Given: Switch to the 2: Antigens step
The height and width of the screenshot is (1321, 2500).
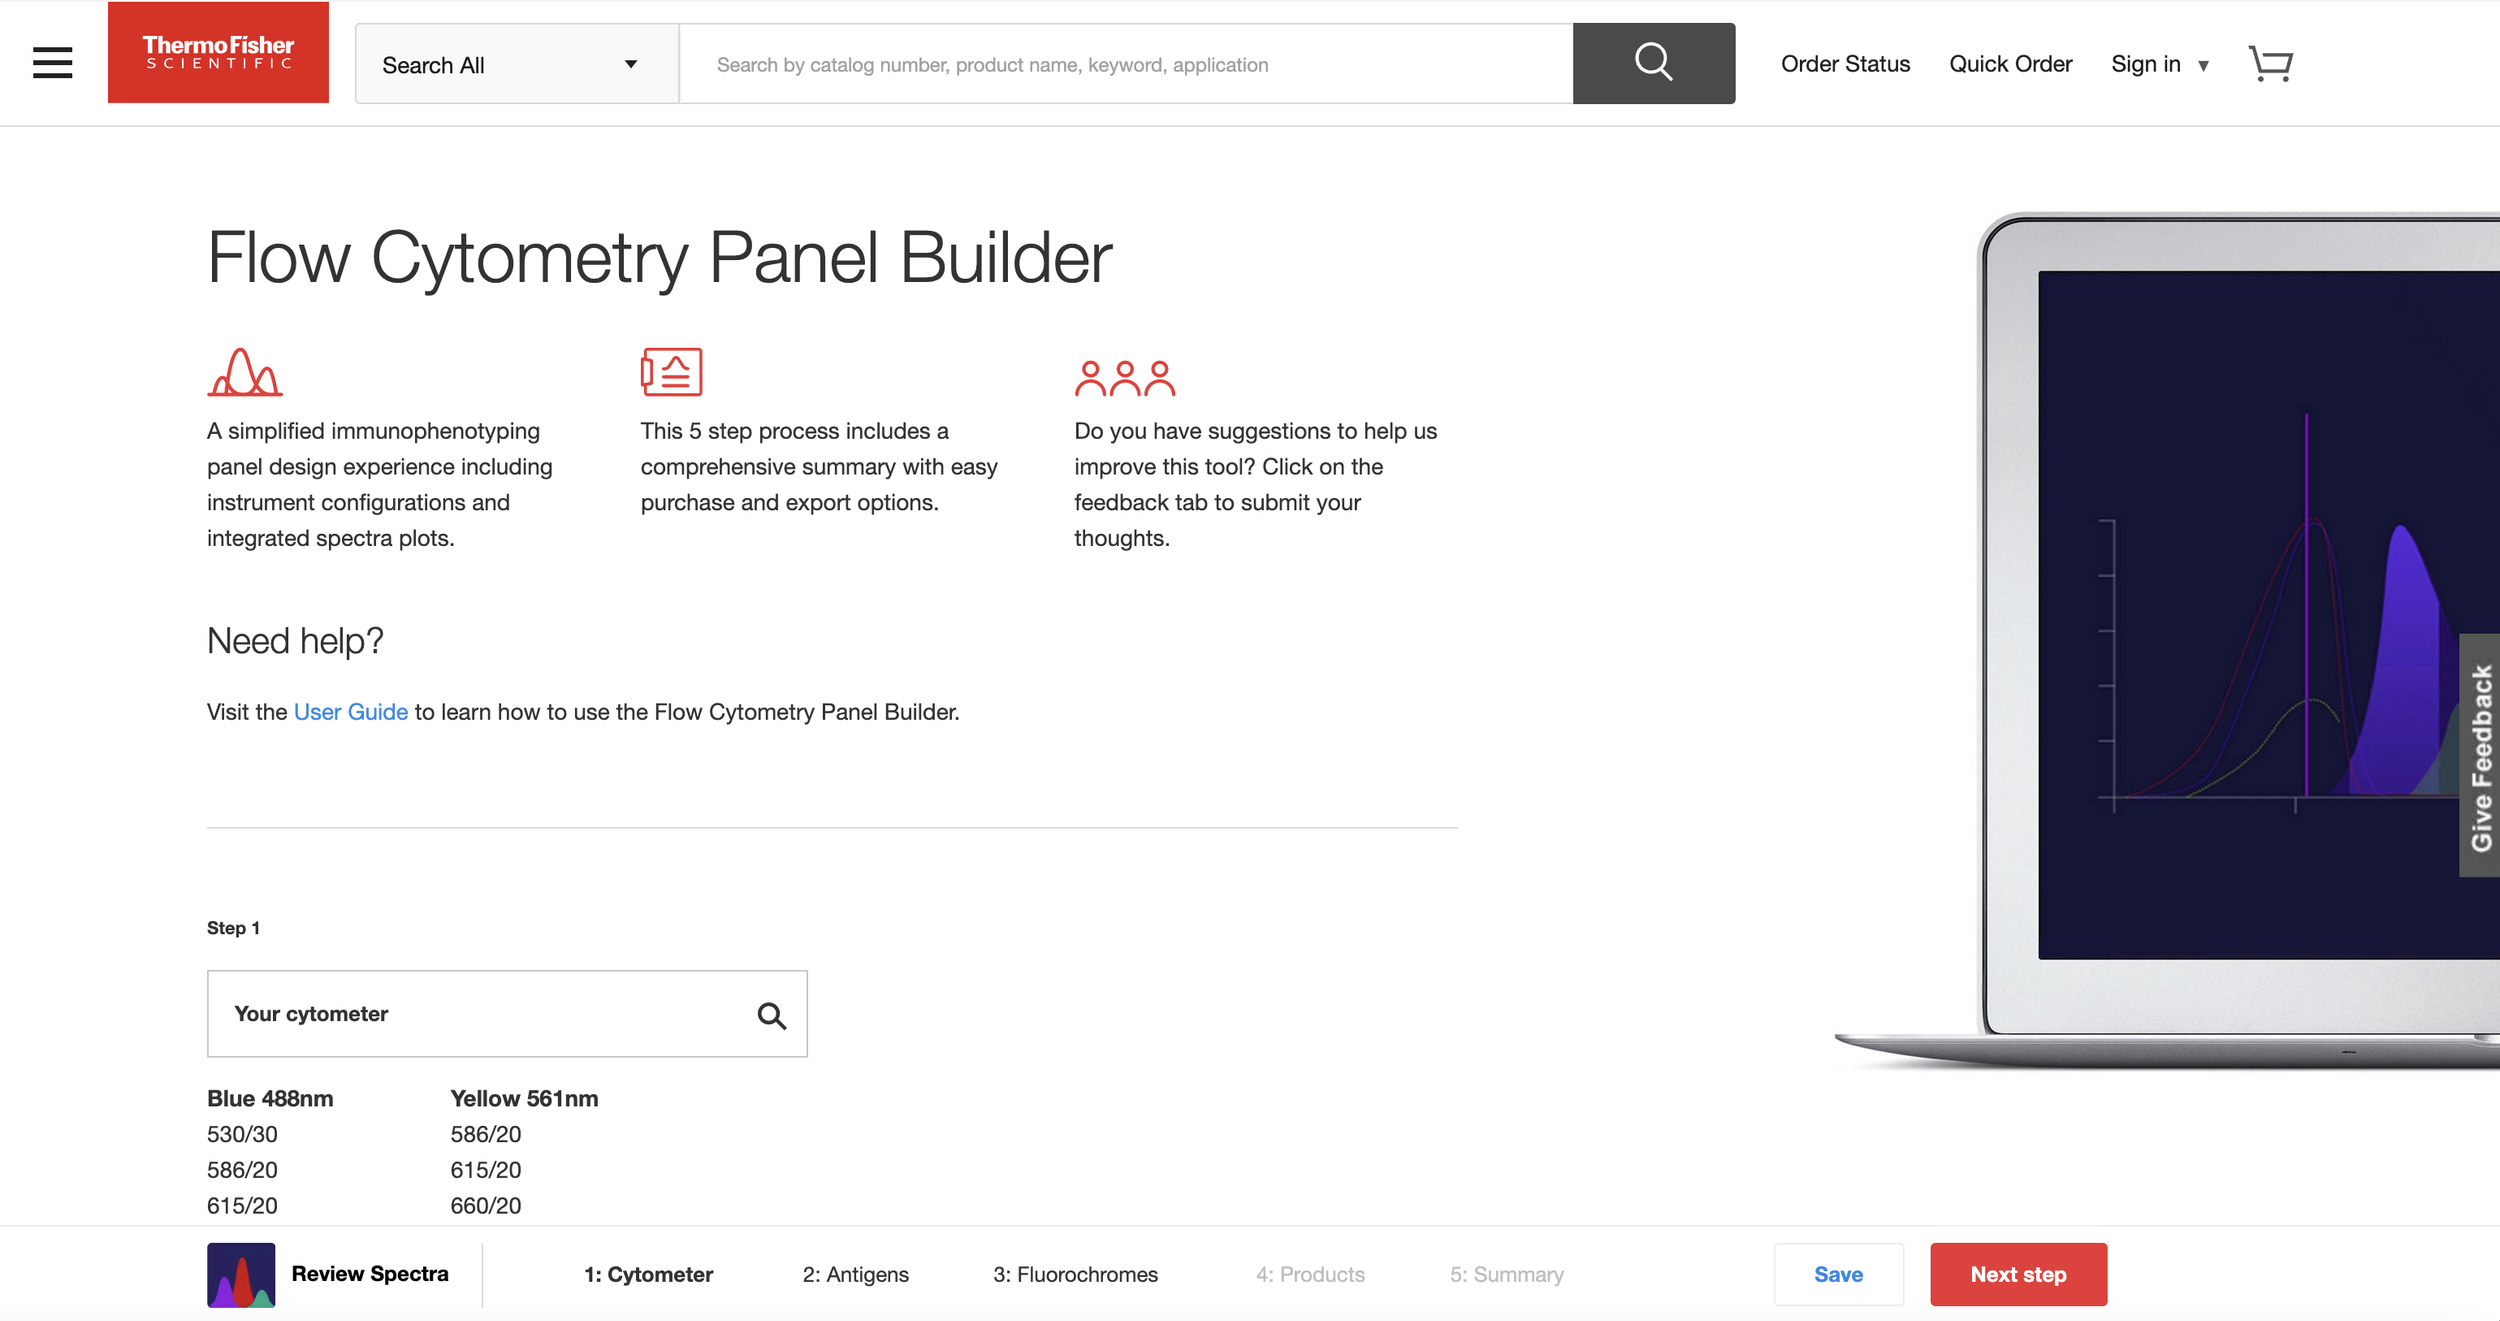Looking at the screenshot, I should tap(855, 1275).
